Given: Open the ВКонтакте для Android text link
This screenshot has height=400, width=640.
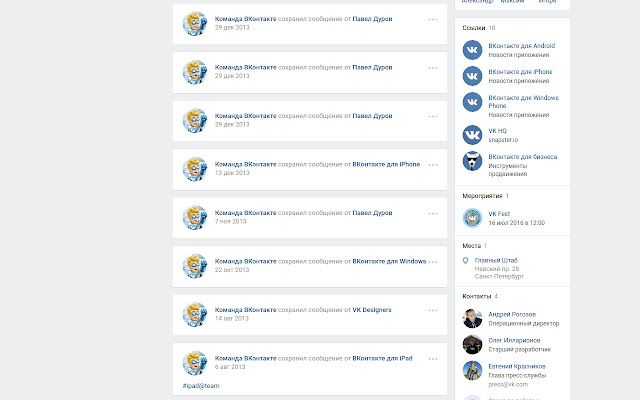Looking at the screenshot, I should pyautogui.click(x=522, y=46).
